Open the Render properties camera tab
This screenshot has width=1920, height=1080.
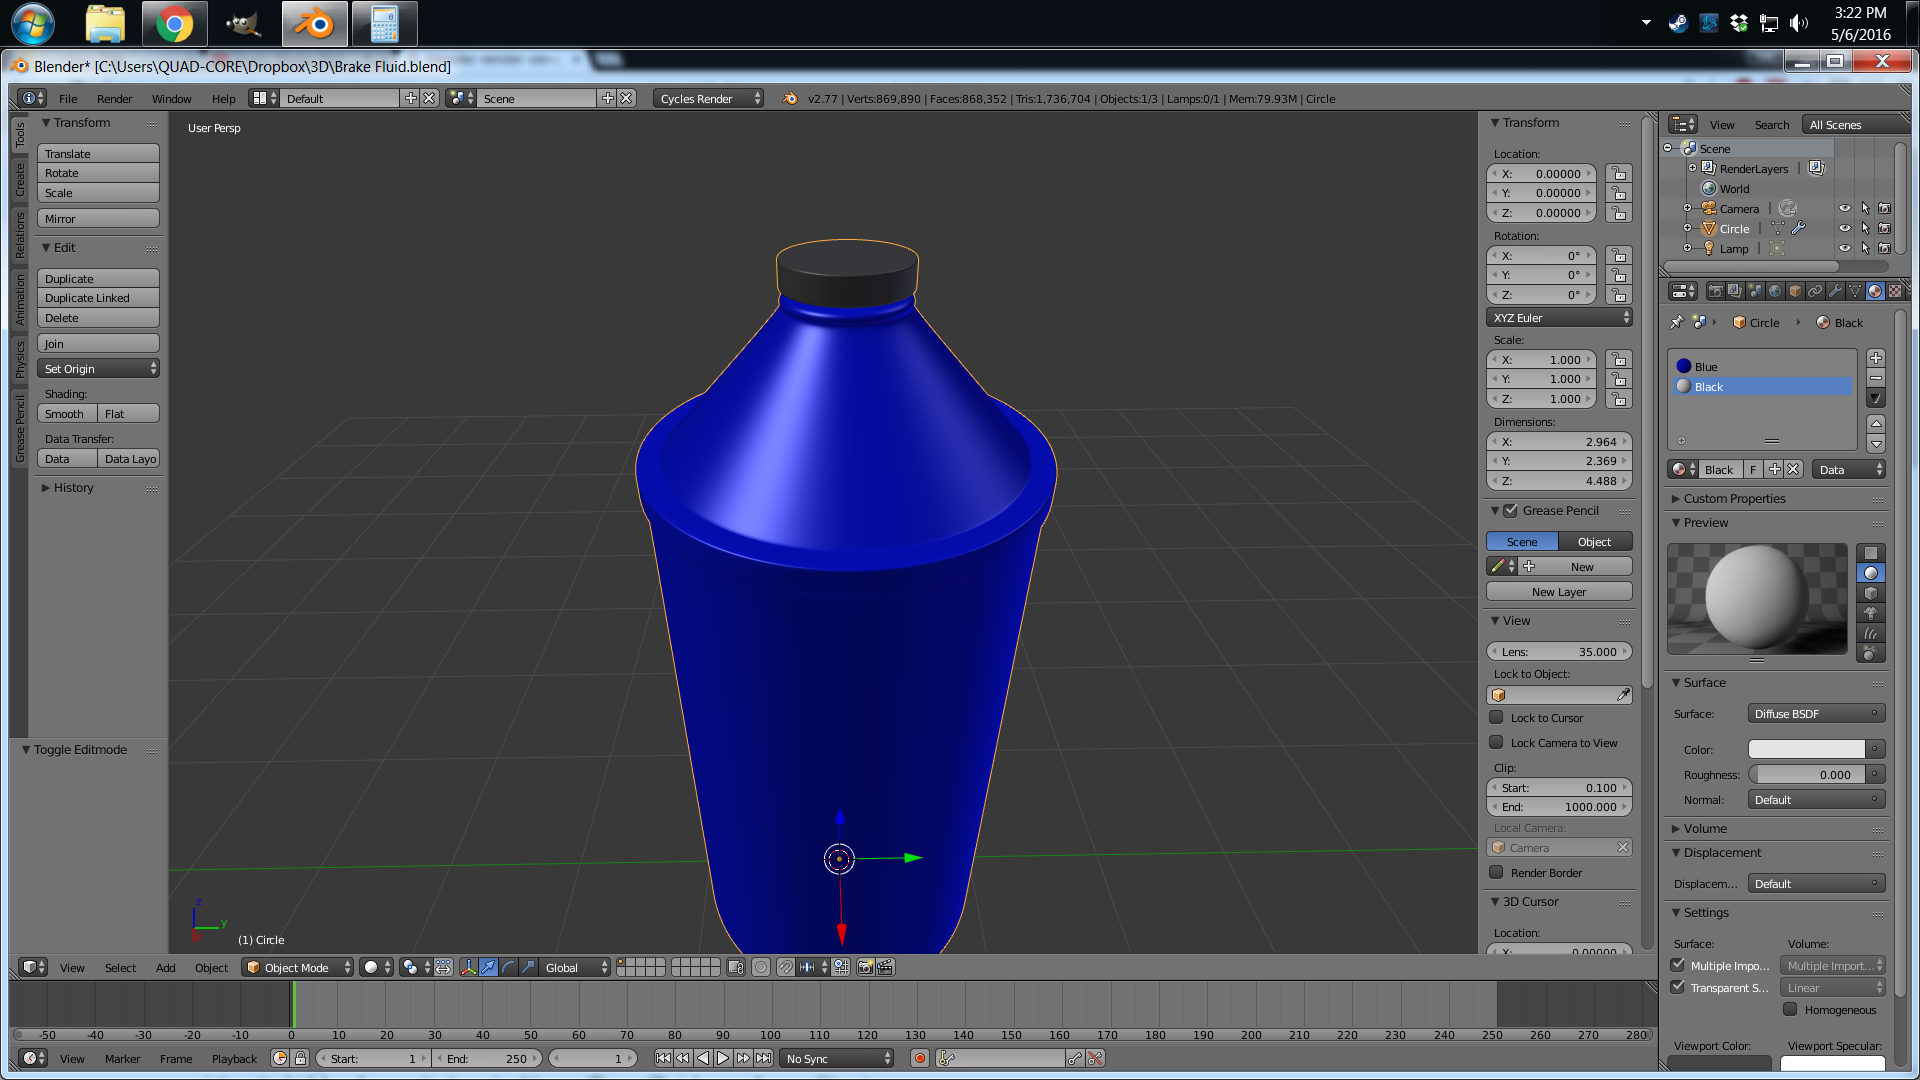pos(1715,291)
